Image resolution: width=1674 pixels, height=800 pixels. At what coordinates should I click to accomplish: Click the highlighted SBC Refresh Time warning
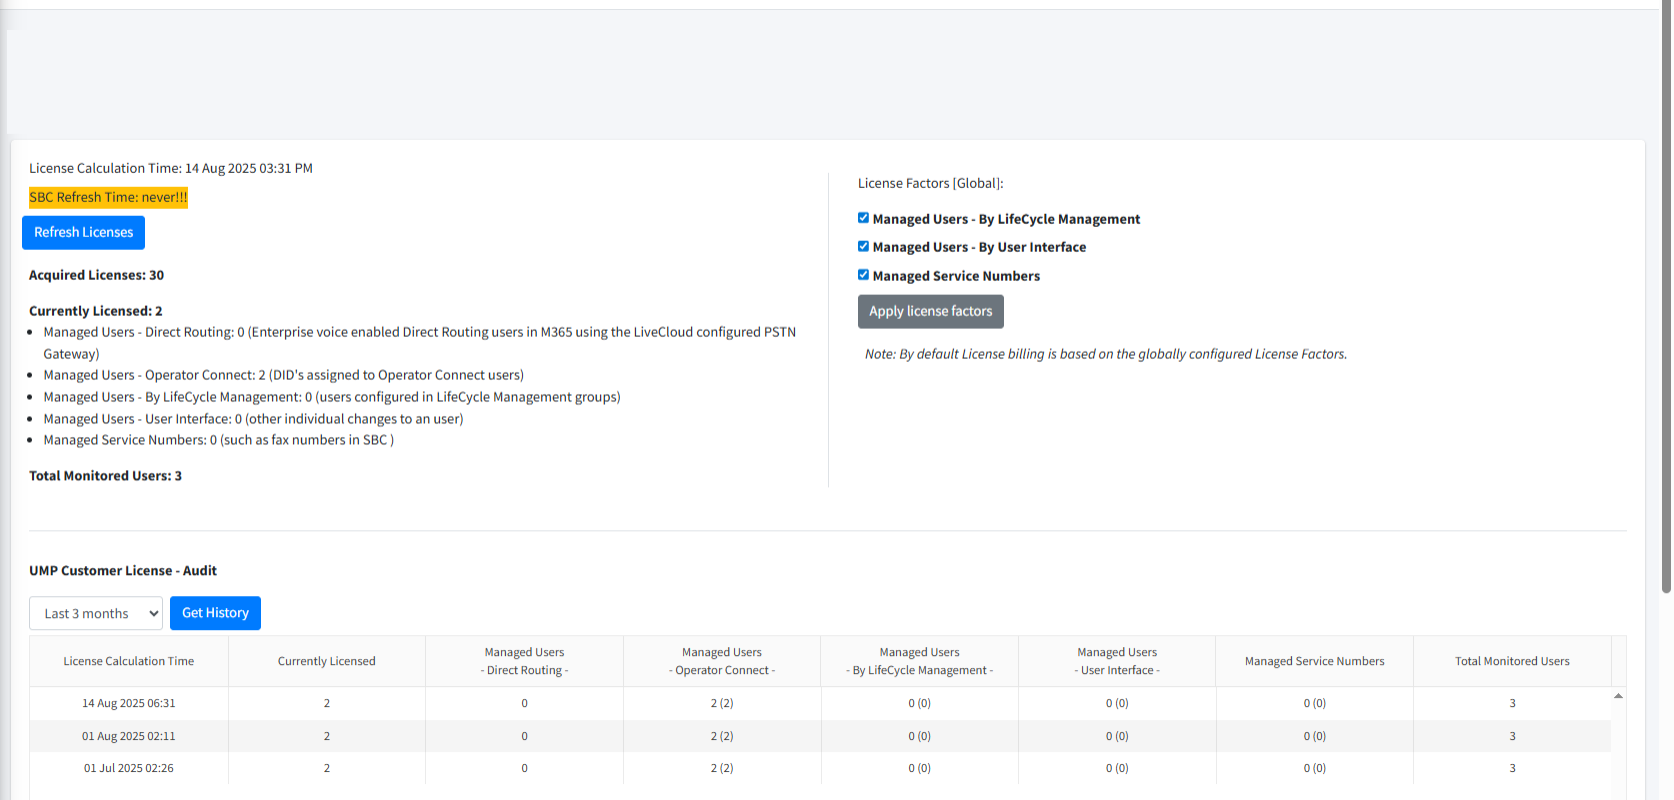pyautogui.click(x=108, y=198)
